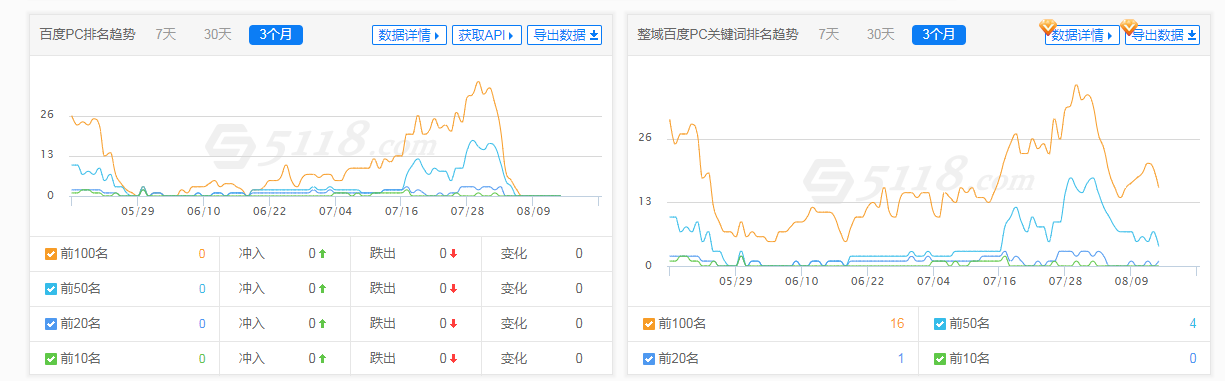Switch left chart to 7天 range
Screen dimensions: 1225x381
pos(166,34)
